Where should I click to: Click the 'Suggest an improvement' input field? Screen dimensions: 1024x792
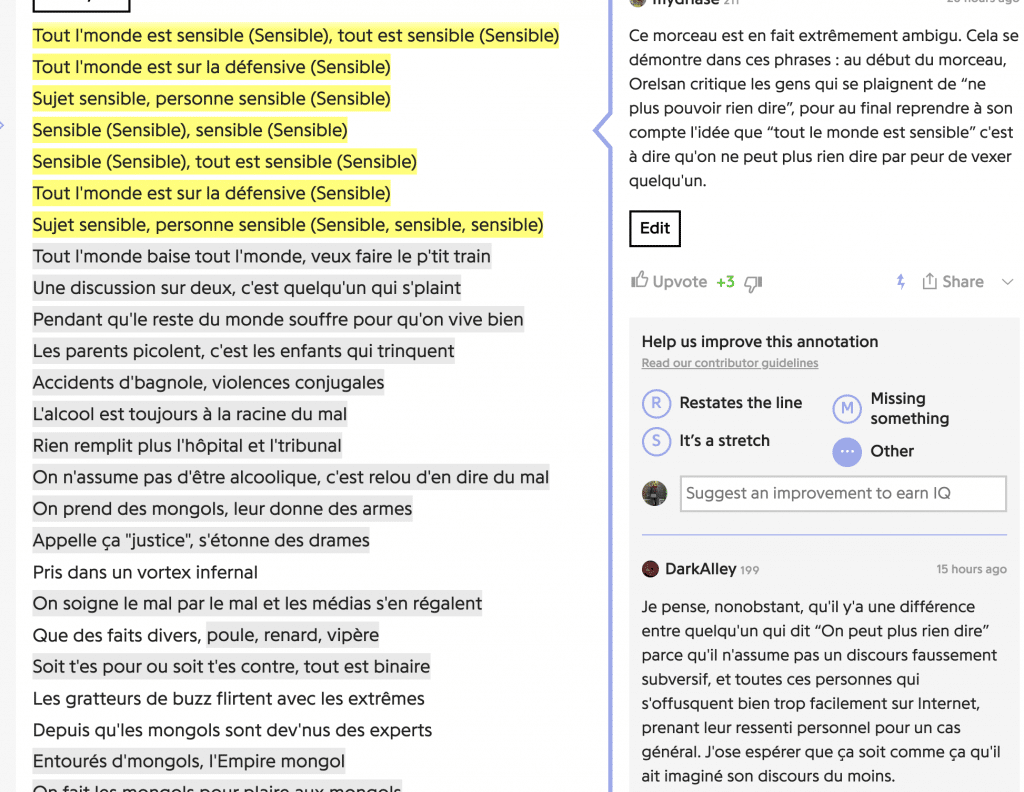pyautogui.click(x=842, y=493)
